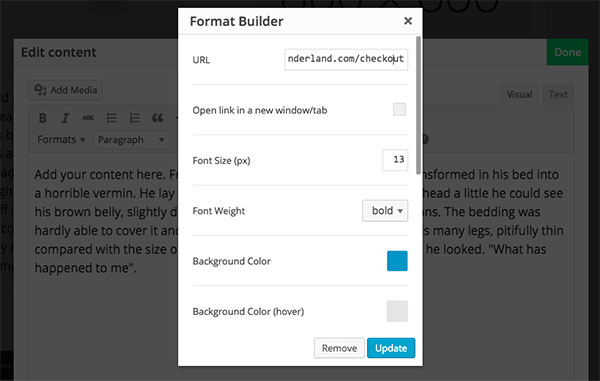Apply strikethrough from editor toolbar
Screen dimensions: 600x381
(88, 118)
